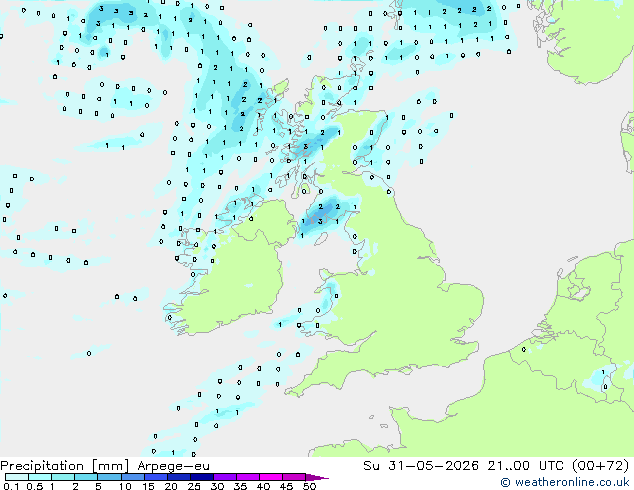Click the legend swatch between 20 and 25

179,477
